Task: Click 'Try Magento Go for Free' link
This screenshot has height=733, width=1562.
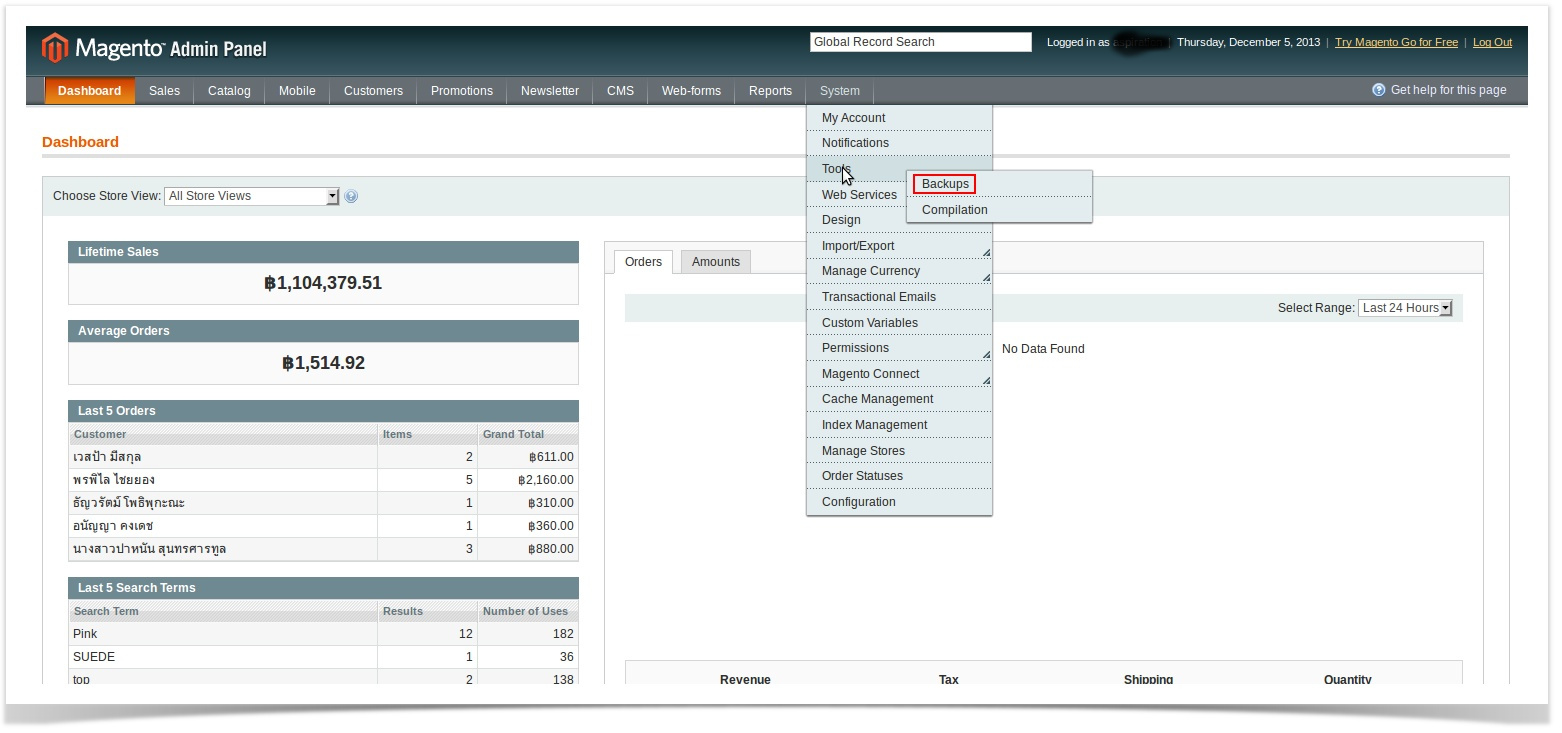Action: pyautogui.click(x=1396, y=42)
